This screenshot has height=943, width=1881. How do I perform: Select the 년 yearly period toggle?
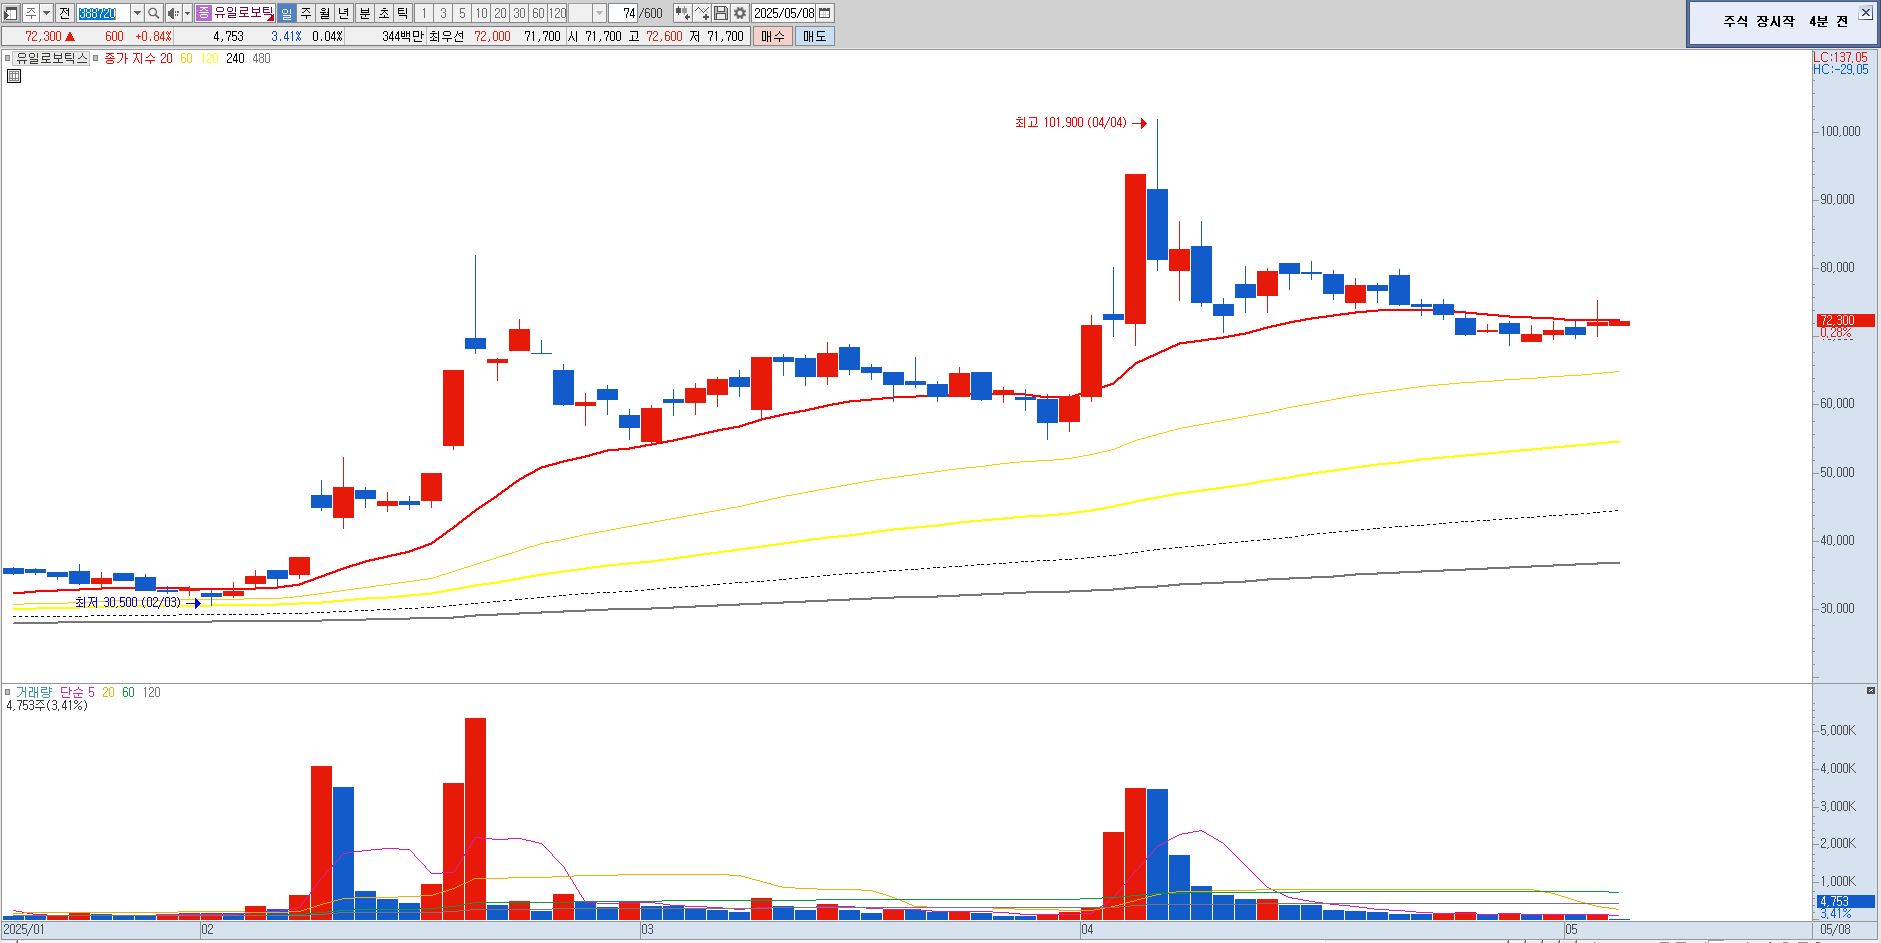[x=344, y=13]
